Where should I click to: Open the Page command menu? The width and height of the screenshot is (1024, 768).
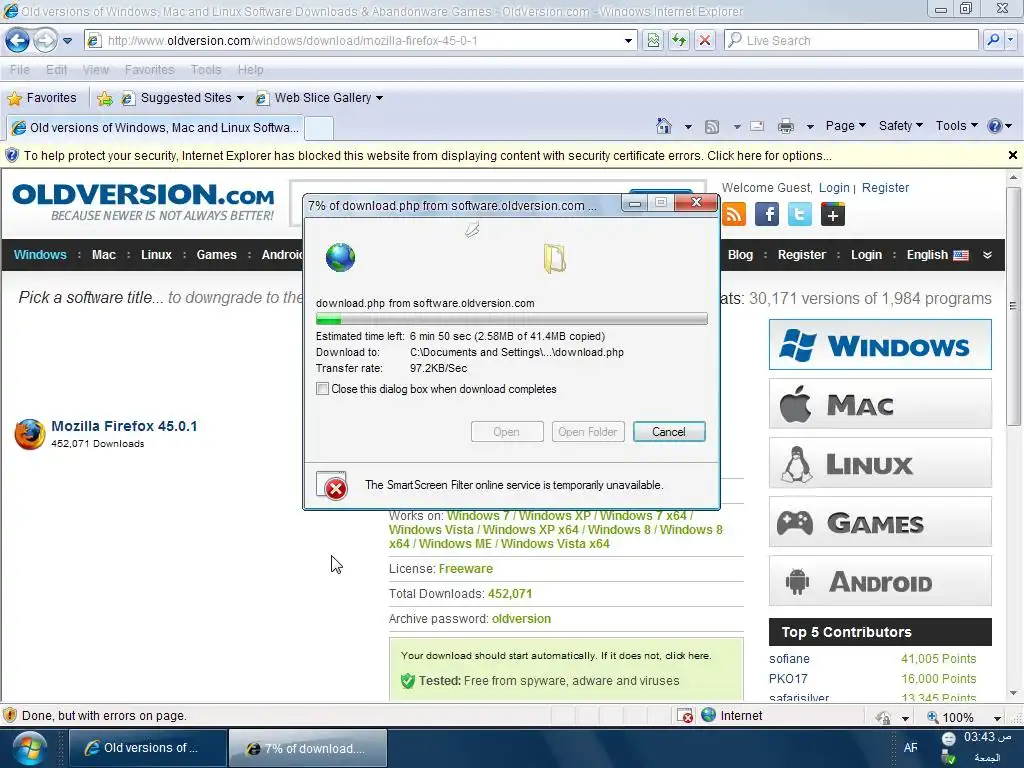tap(846, 125)
